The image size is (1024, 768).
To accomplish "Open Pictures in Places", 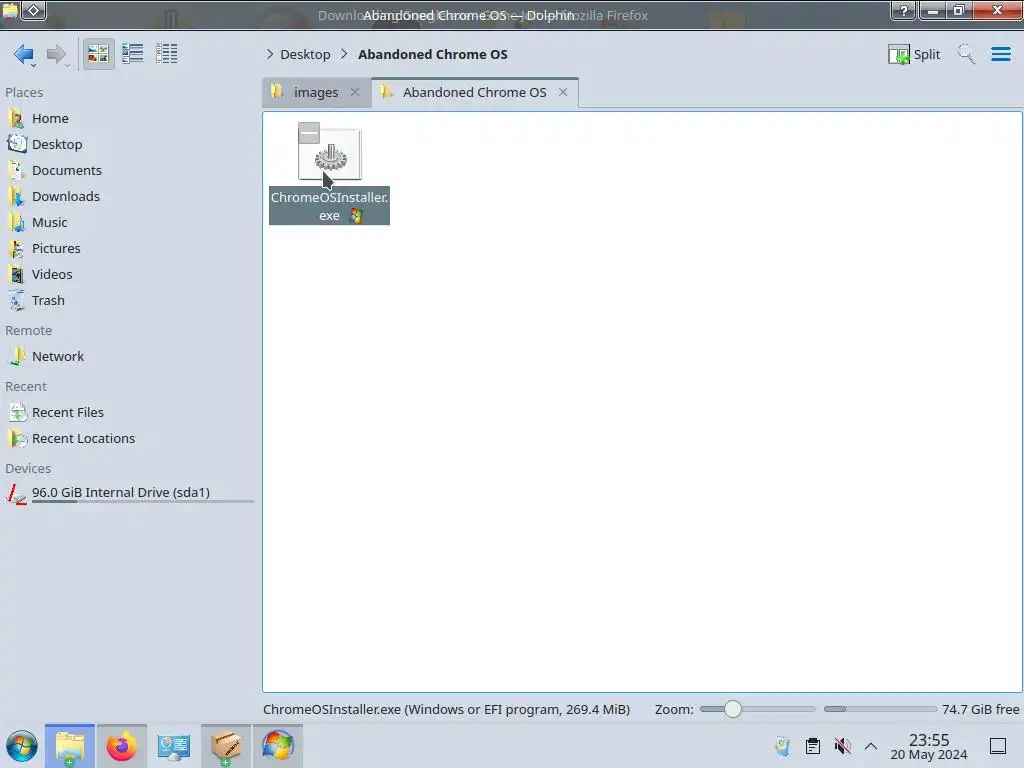I will coord(56,249).
